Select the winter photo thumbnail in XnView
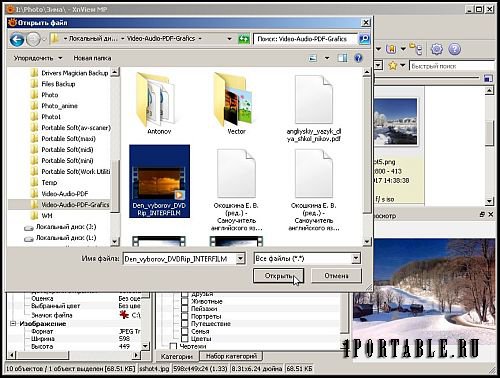The width and height of the screenshot is (500, 378). pyautogui.click(x=396, y=122)
